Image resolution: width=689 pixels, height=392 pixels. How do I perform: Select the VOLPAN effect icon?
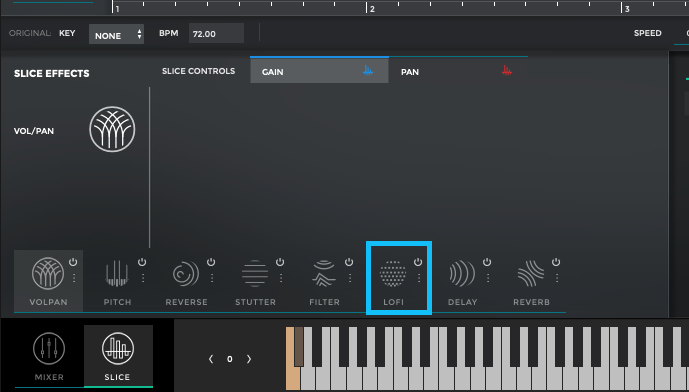click(47, 273)
